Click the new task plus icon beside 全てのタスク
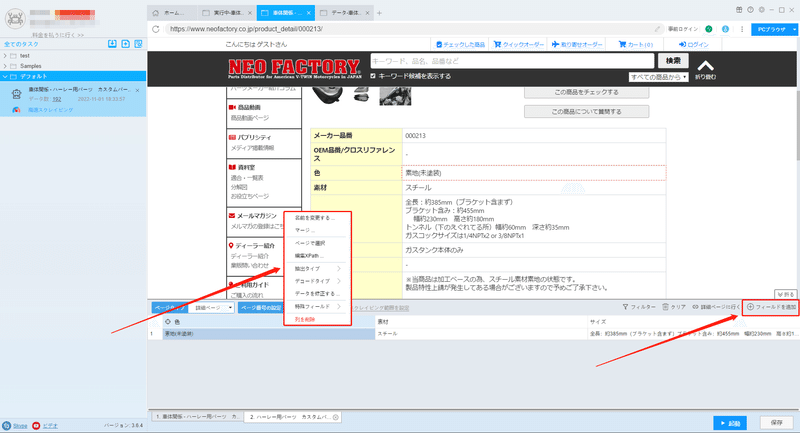Image resolution: width=800 pixels, height=433 pixels. (126, 44)
